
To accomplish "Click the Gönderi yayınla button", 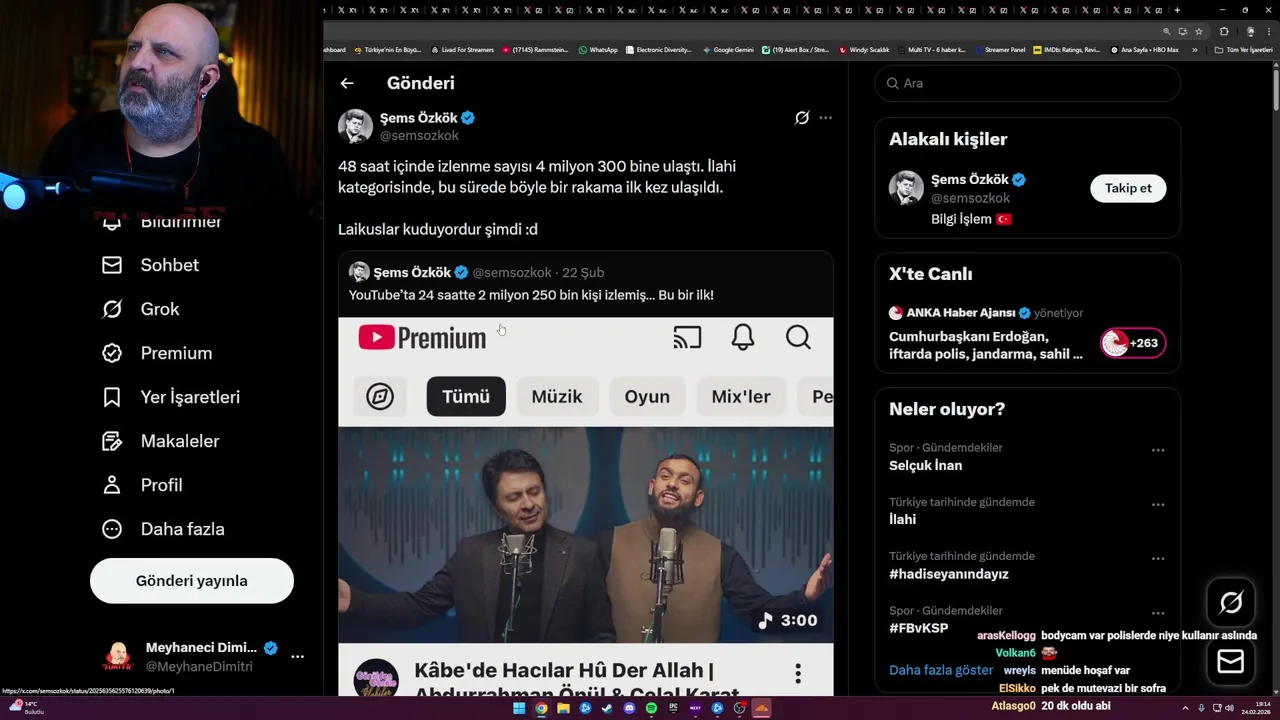I will [192, 581].
